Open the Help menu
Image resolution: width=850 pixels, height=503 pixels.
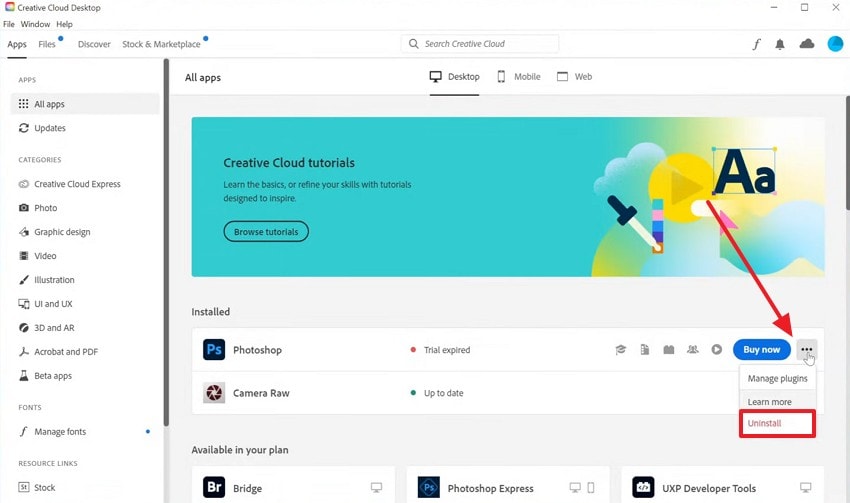click(64, 24)
